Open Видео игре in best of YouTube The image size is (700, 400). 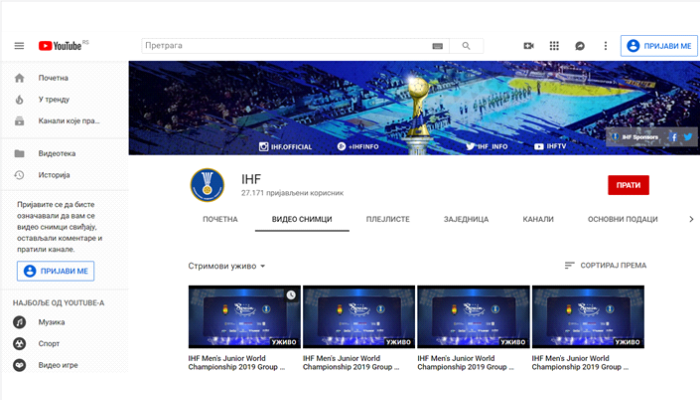coord(58,365)
